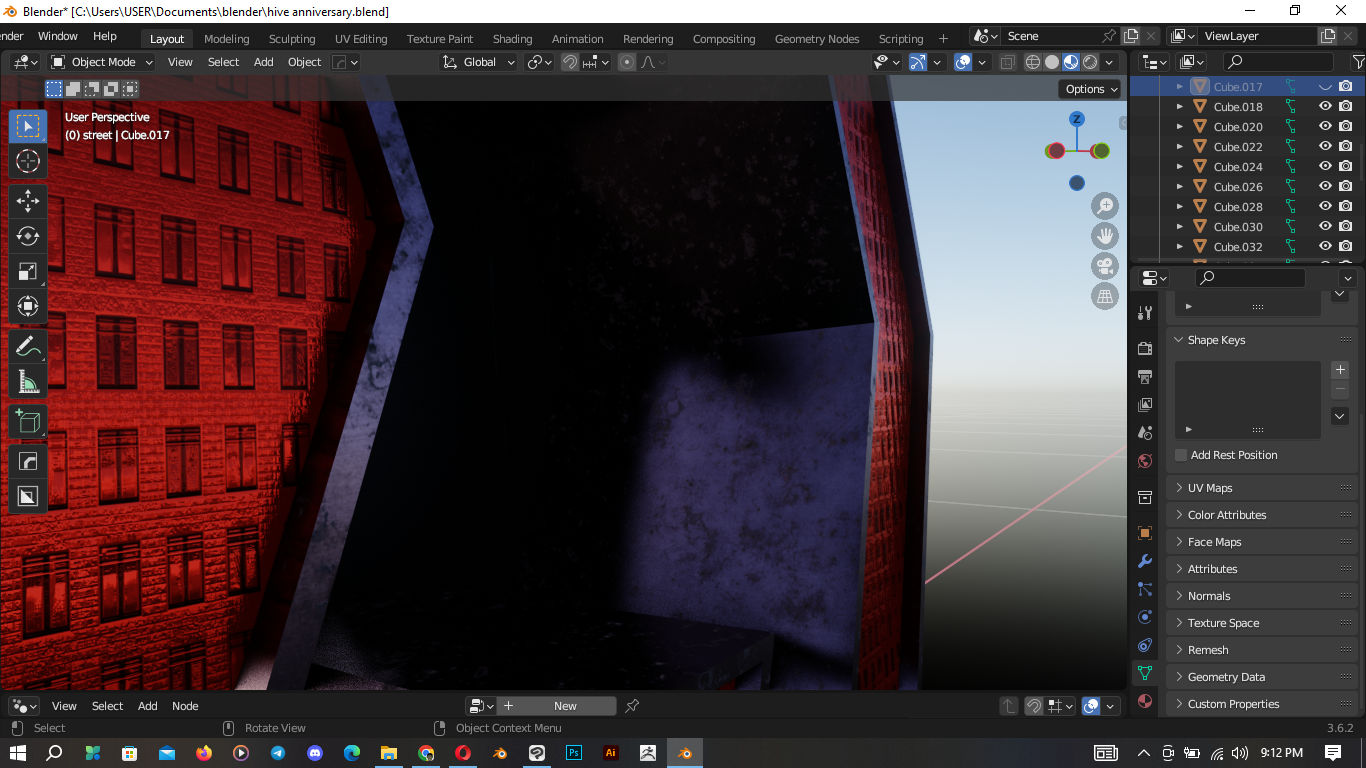The height and width of the screenshot is (768, 1366).
Task: Open Photoshop from the Windows taskbar
Action: click(x=574, y=752)
